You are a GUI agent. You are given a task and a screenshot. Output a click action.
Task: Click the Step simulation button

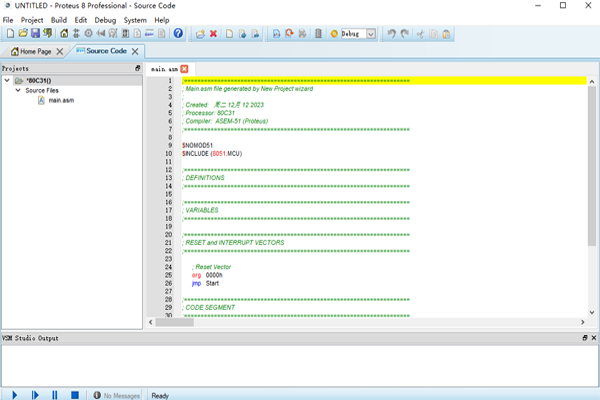(35, 395)
